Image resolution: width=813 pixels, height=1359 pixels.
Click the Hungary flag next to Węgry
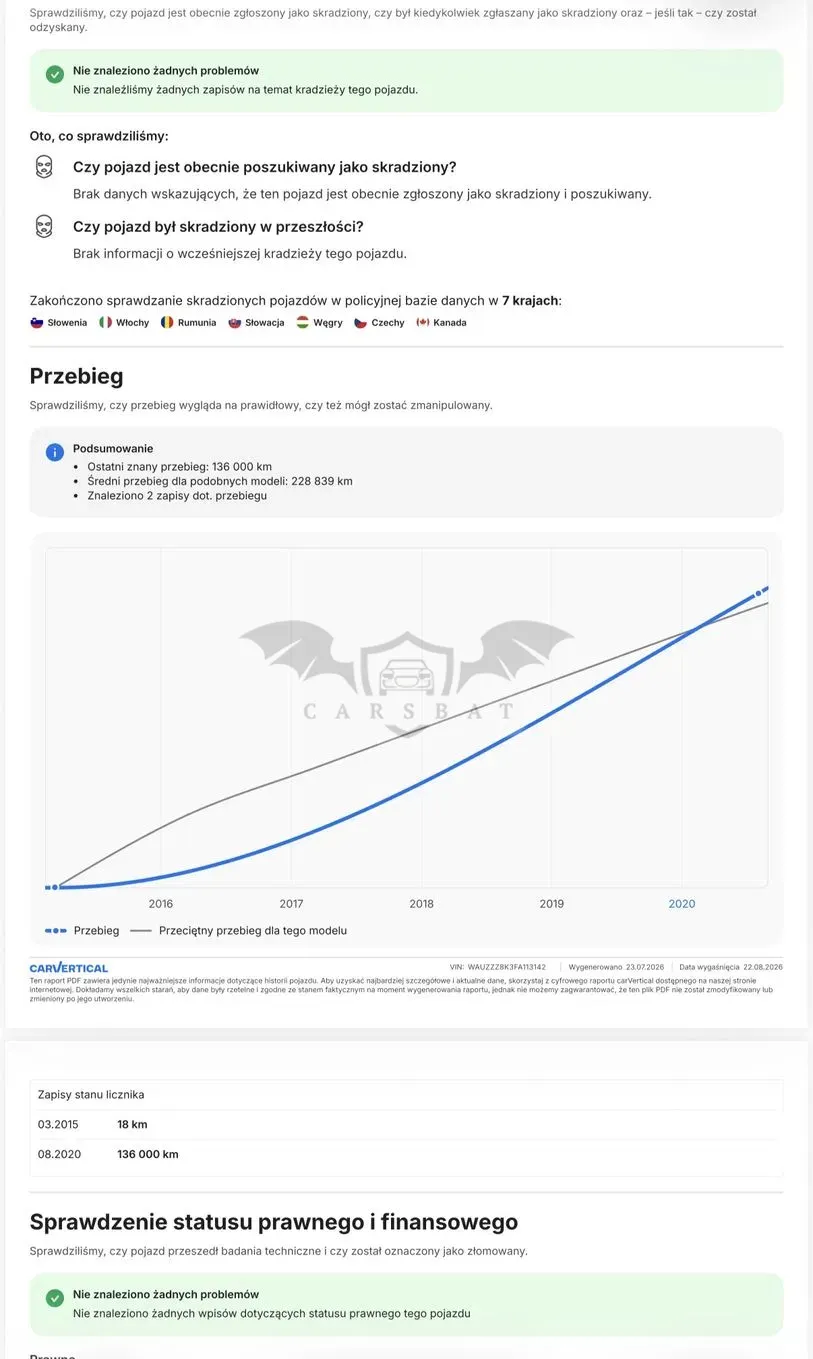[x=303, y=323]
